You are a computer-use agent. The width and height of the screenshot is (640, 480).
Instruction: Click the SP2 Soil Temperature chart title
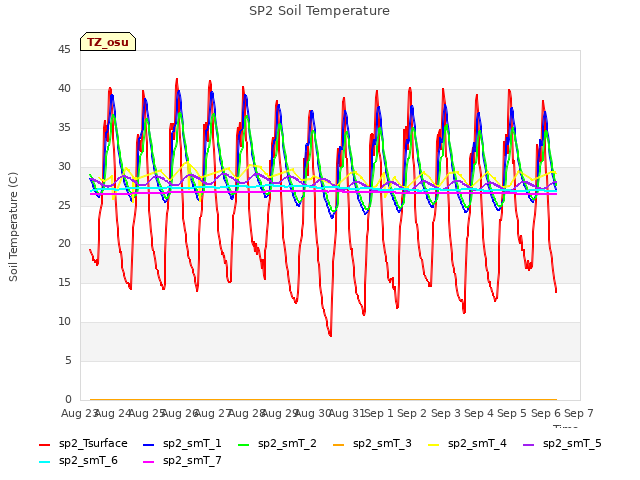point(319,11)
